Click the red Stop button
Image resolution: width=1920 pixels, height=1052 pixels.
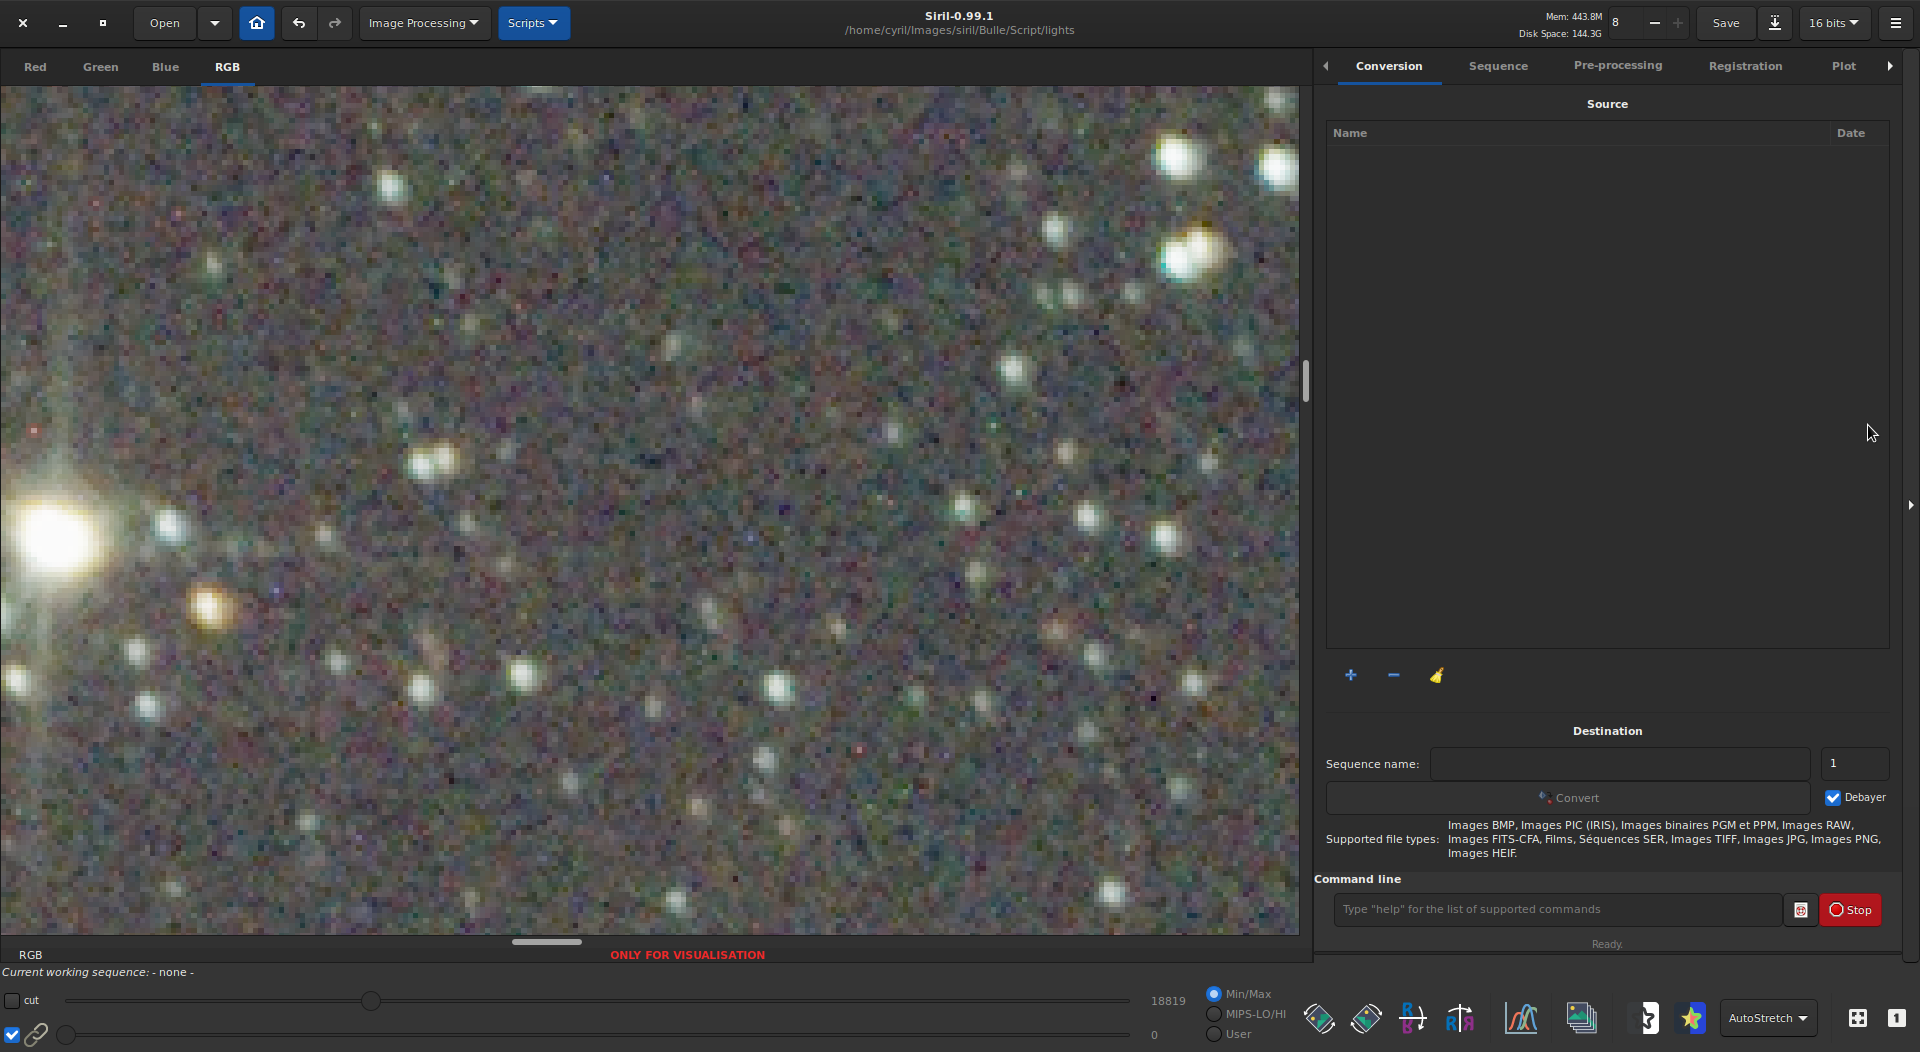[x=1850, y=910]
